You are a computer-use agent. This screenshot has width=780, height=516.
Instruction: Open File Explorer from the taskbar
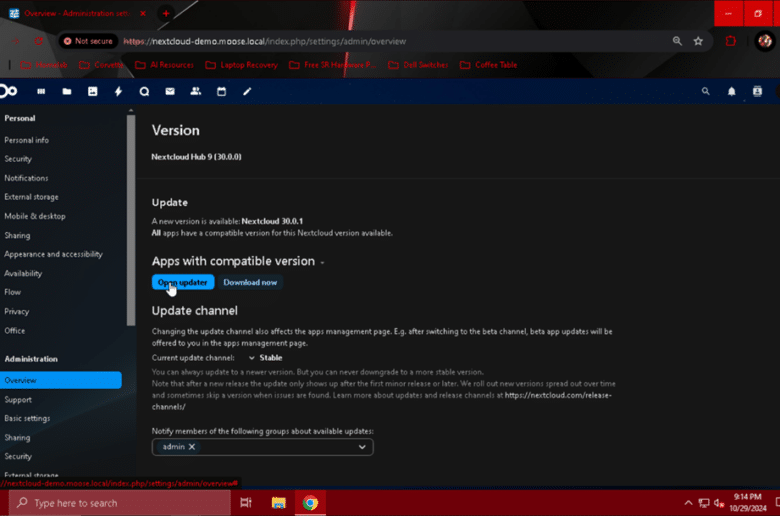[279, 503]
